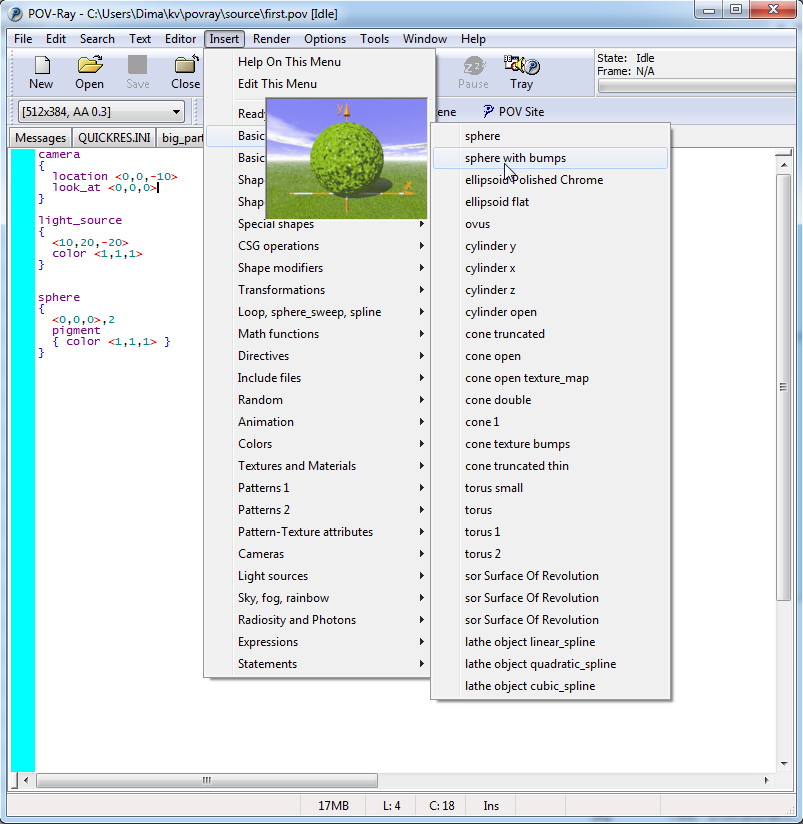The width and height of the screenshot is (803, 824).
Task: Open the Options menu
Action: point(325,39)
